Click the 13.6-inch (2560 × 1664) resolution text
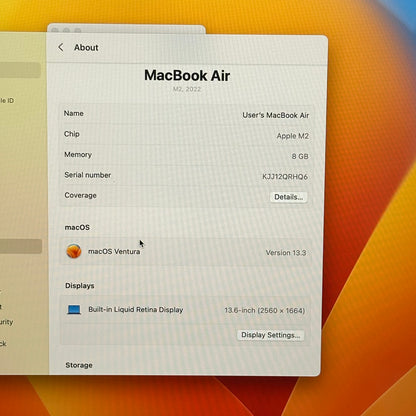The width and height of the screenshot is (416, 416). point(264,310)
